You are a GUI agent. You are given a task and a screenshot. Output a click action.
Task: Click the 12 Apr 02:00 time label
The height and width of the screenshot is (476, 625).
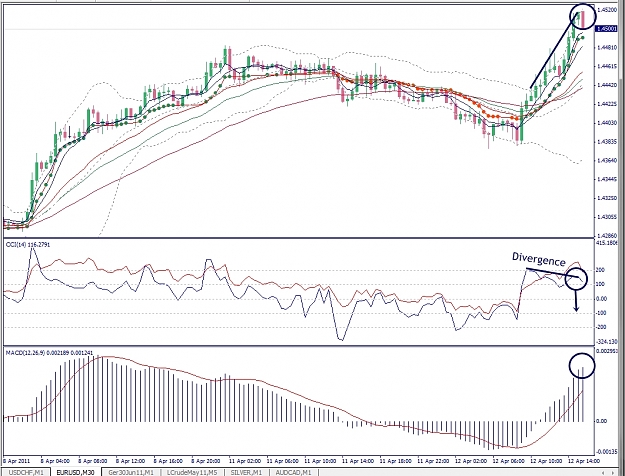471,461
